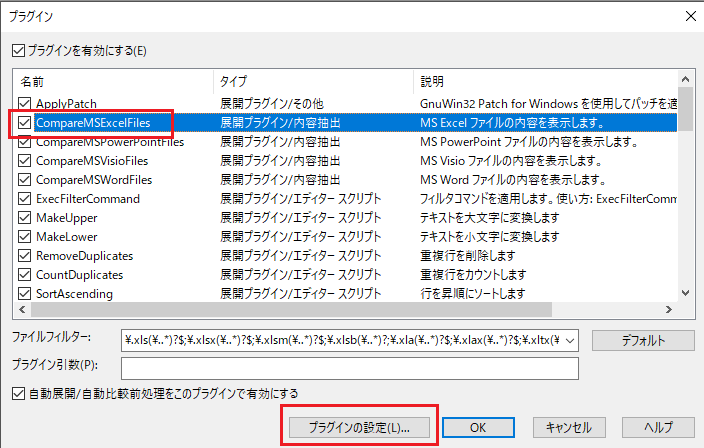Click the vertical scrollbar thumb
This screenshot has width=704, height=448.
[685, 109]
